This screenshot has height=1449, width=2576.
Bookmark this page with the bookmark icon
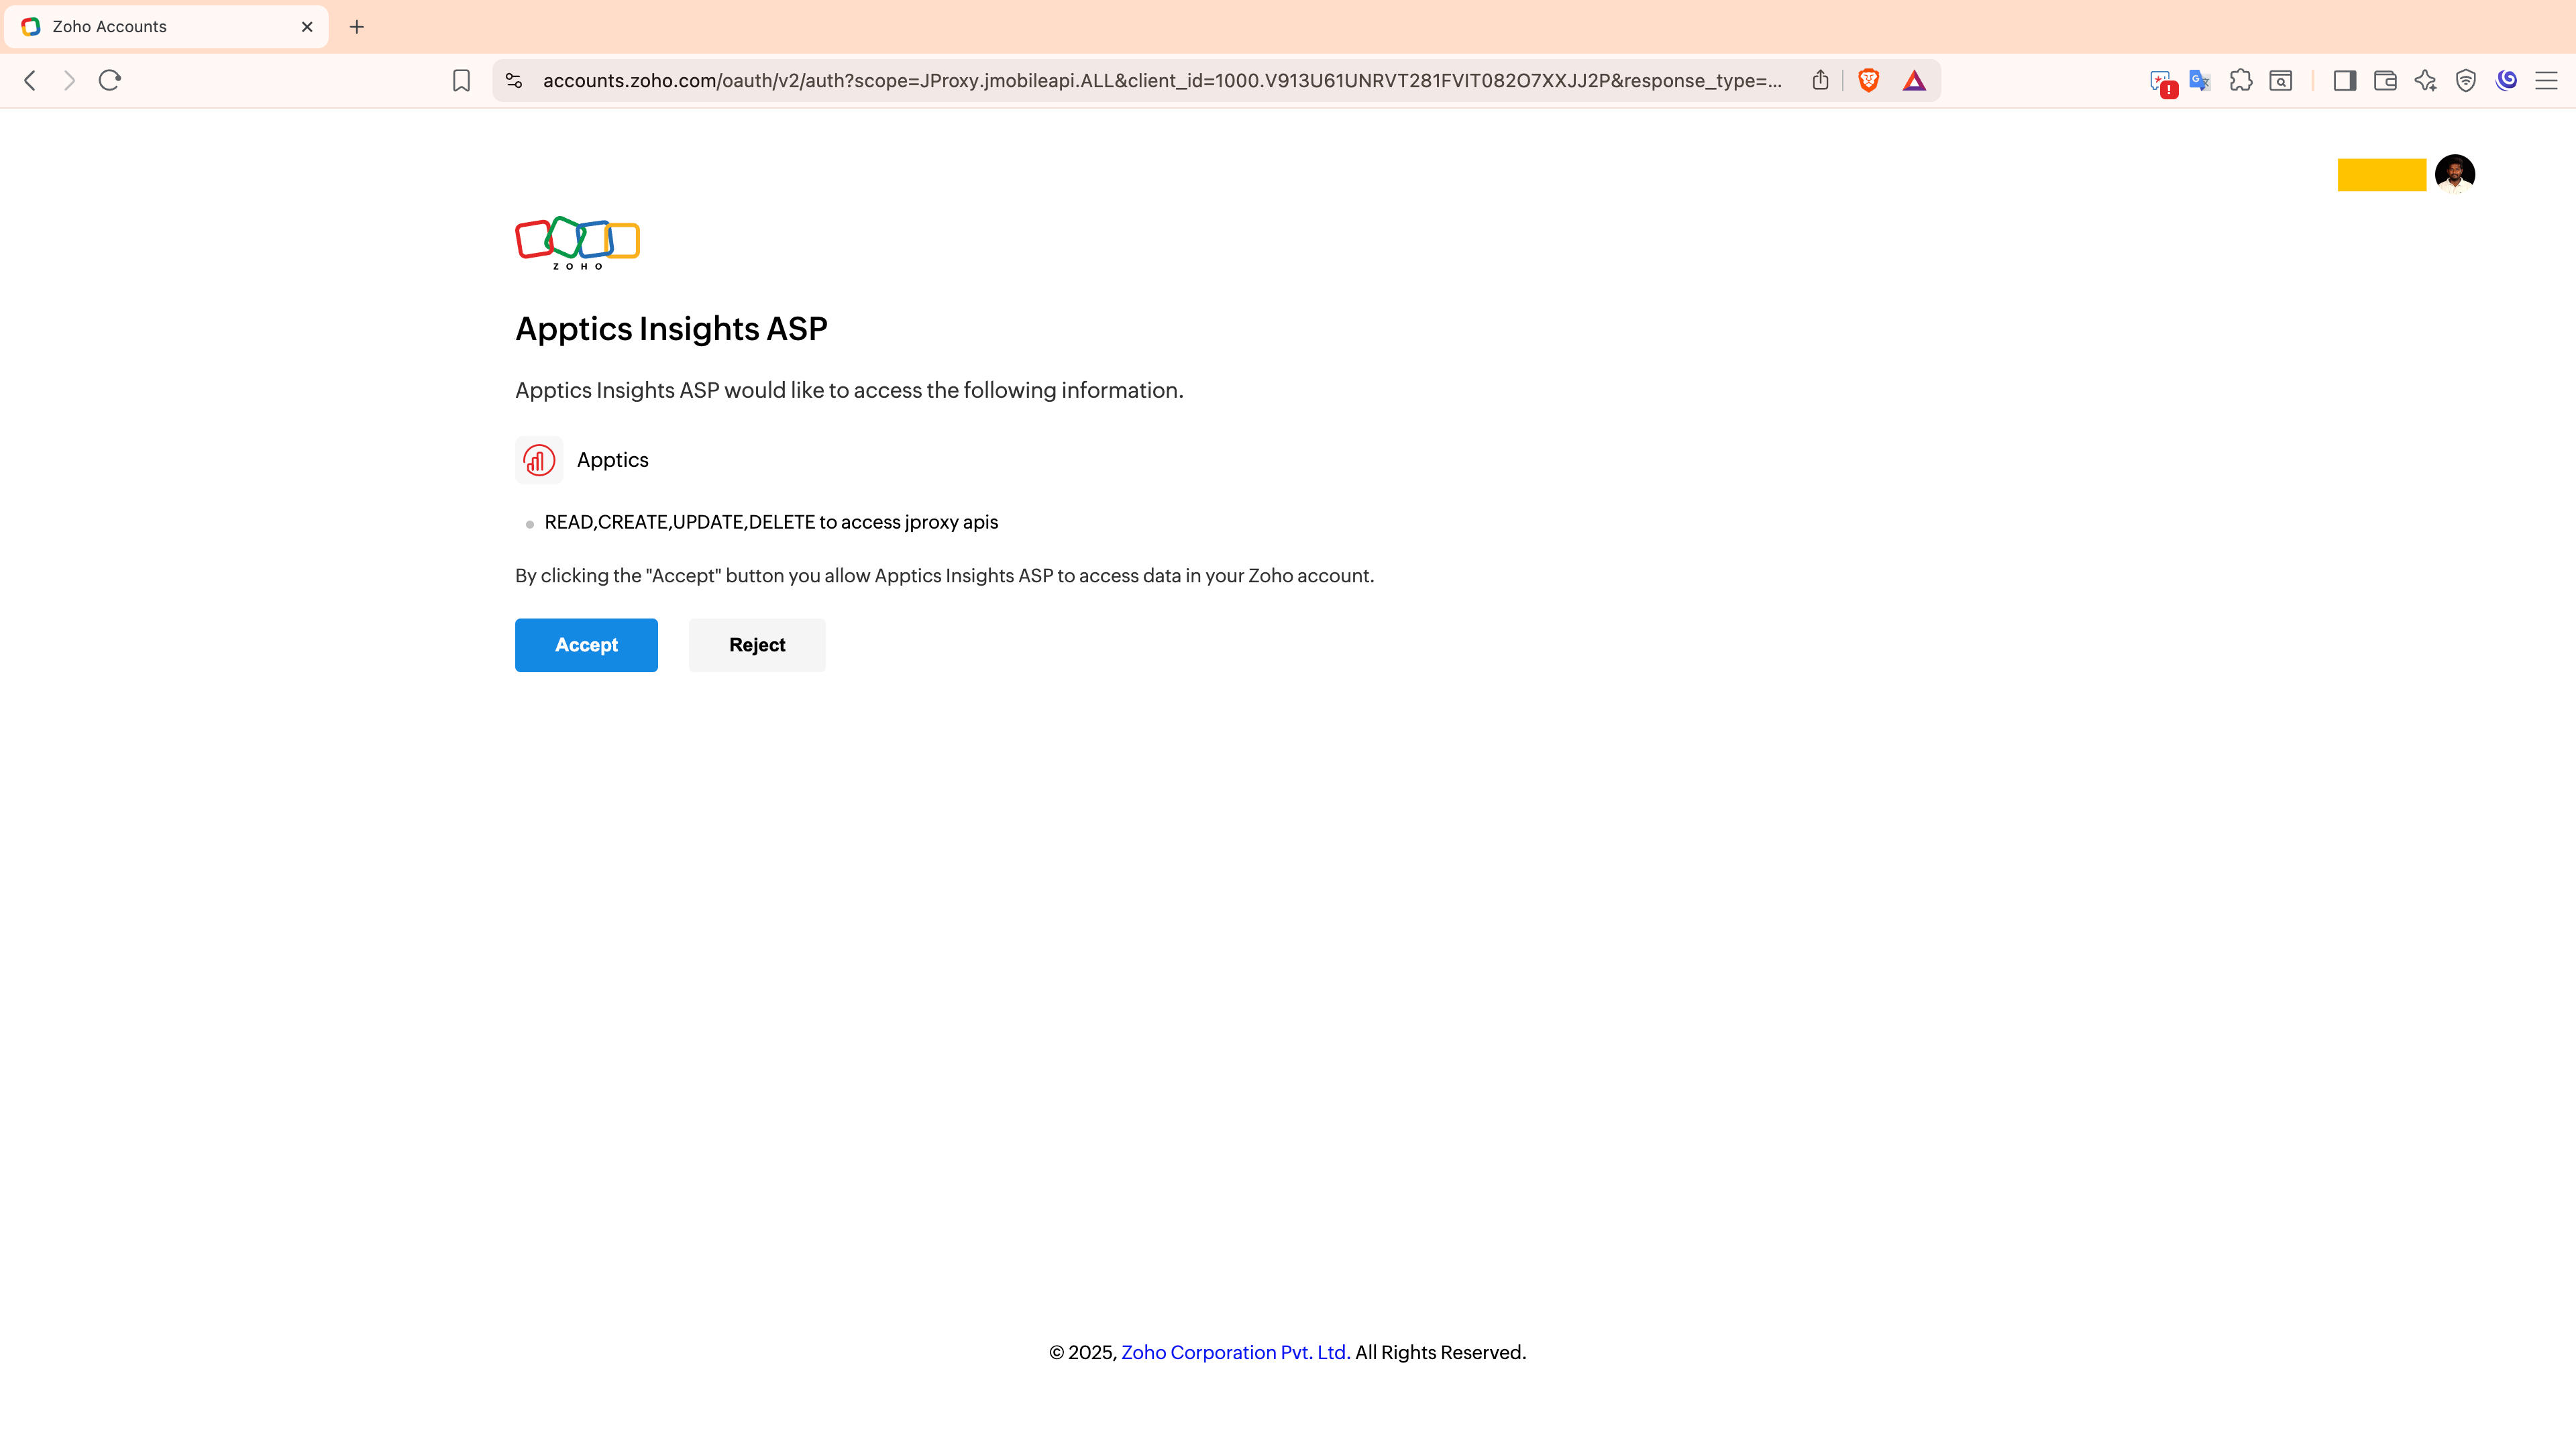click(x=461, y=81)
